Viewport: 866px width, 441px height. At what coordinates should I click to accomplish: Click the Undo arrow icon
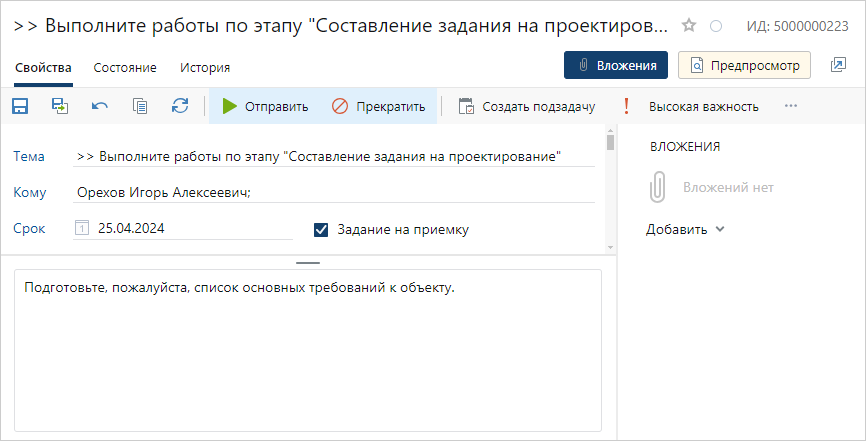point(100,106)
